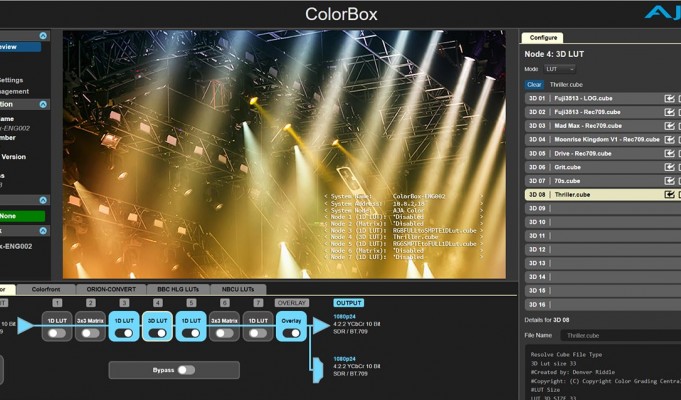
Task: Click the blue OUTPUT label badge
Action: coord(349,303)
